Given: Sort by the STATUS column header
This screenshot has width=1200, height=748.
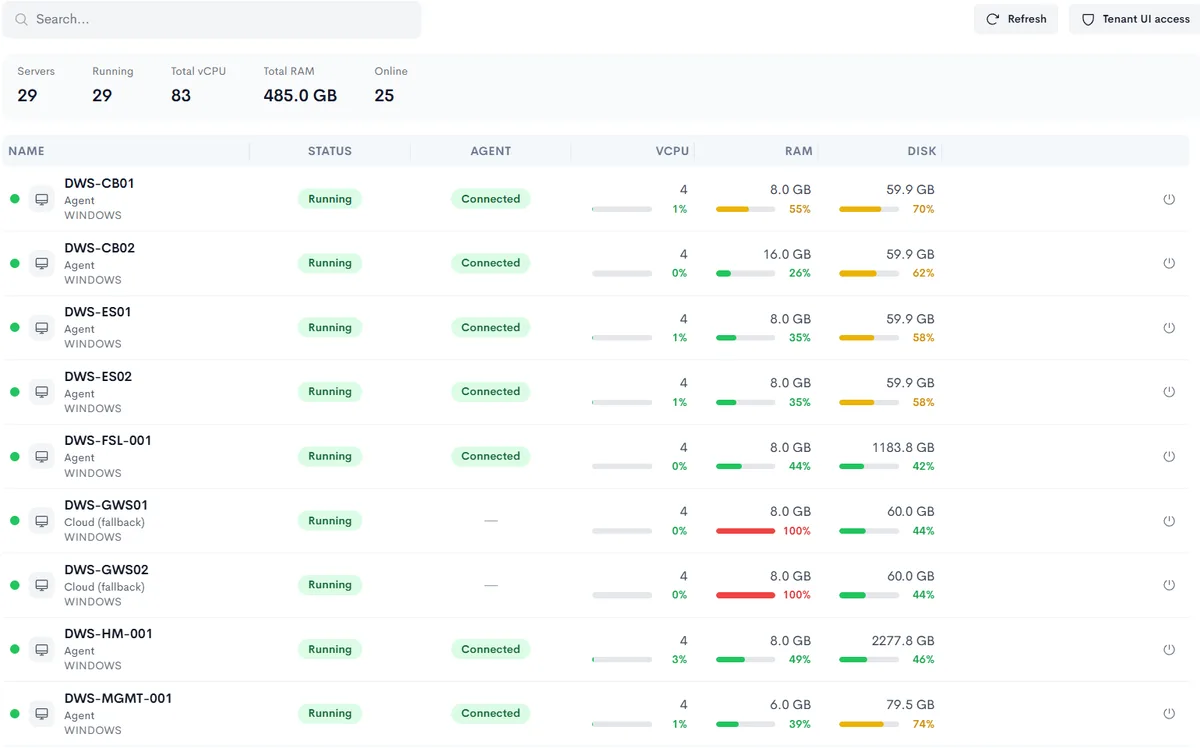Looking at the screenshot, I should 330,151.
